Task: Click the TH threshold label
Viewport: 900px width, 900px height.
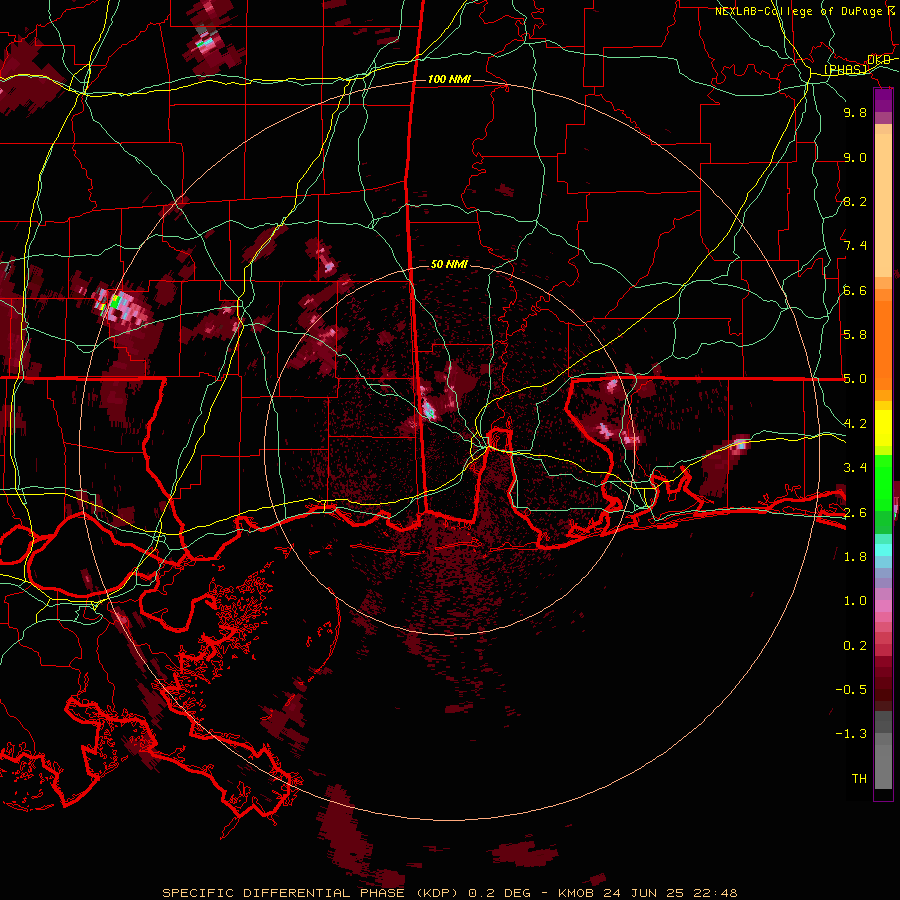Action: pyautogui.click(x=859, y=779)
